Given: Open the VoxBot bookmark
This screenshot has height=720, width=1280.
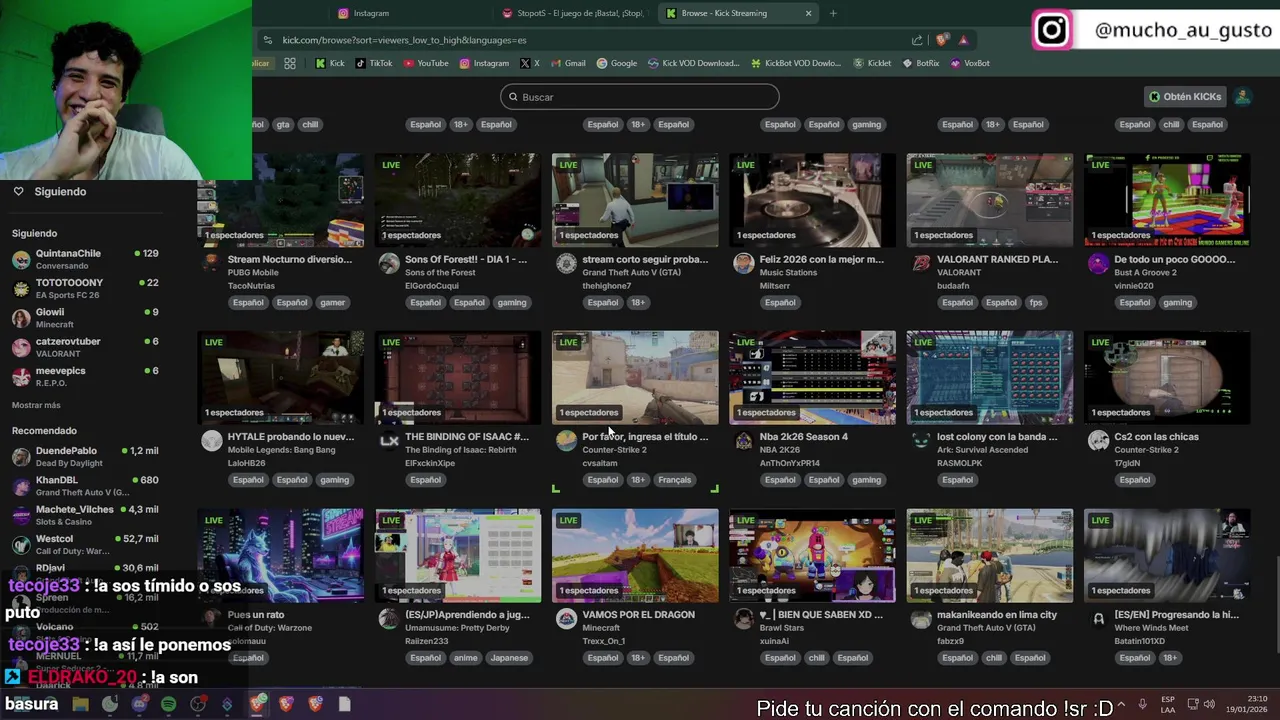Looking at the screenshot, I should pos(970,63).
